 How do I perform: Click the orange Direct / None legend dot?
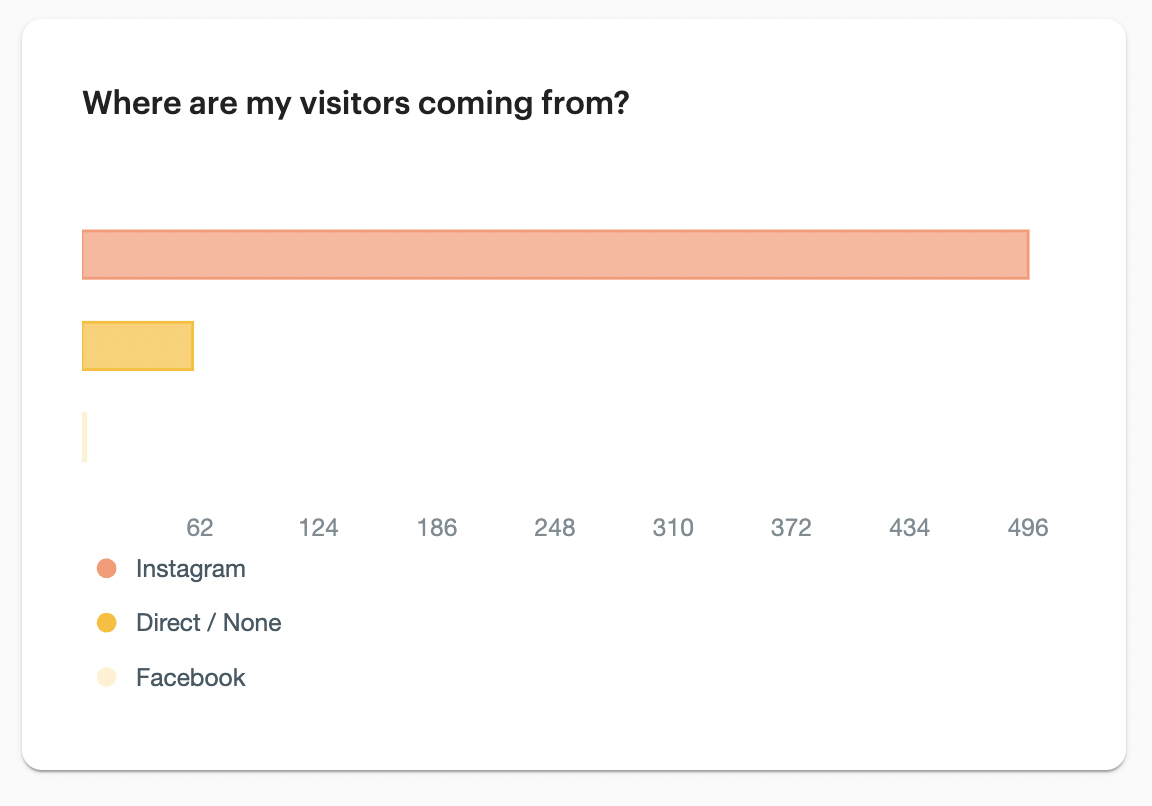pyautogui.click(x=106, y=623)
